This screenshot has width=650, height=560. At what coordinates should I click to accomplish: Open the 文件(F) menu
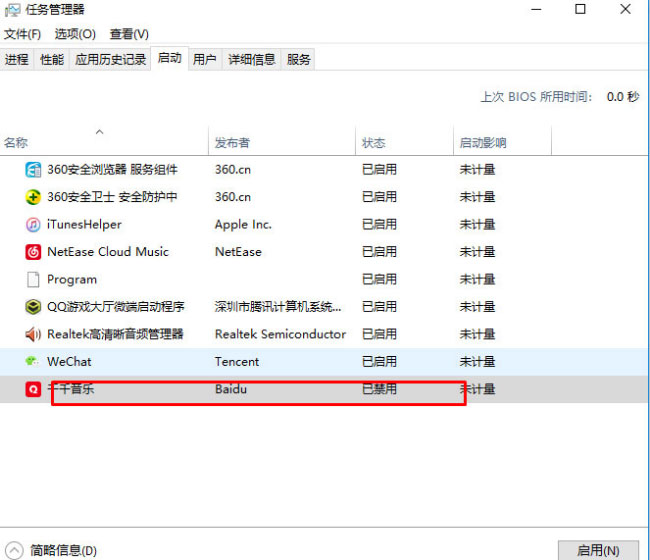click(22, 34)
